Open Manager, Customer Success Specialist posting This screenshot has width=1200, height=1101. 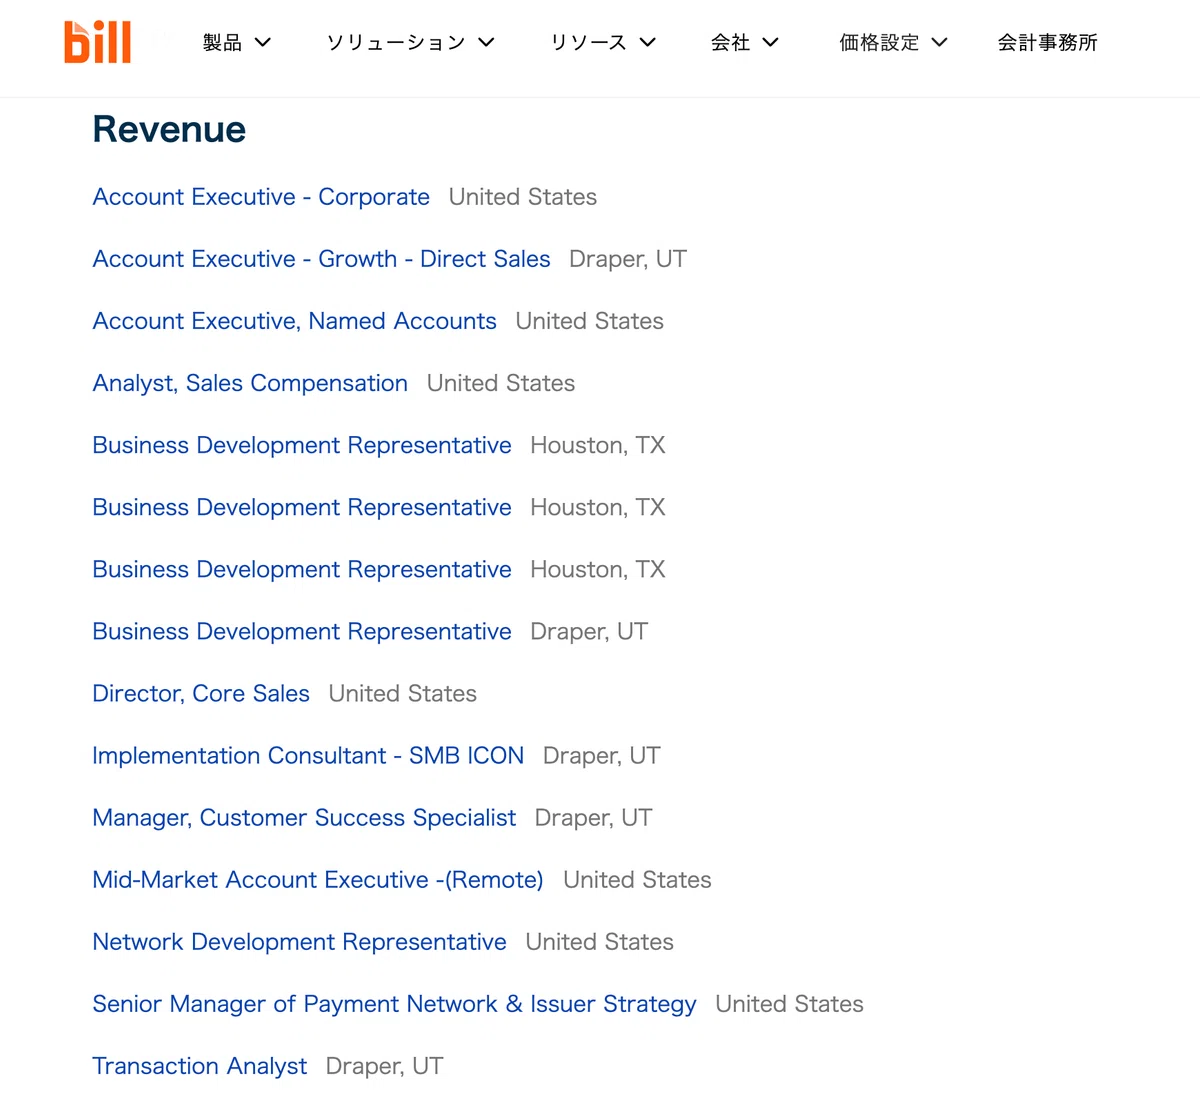304,817
